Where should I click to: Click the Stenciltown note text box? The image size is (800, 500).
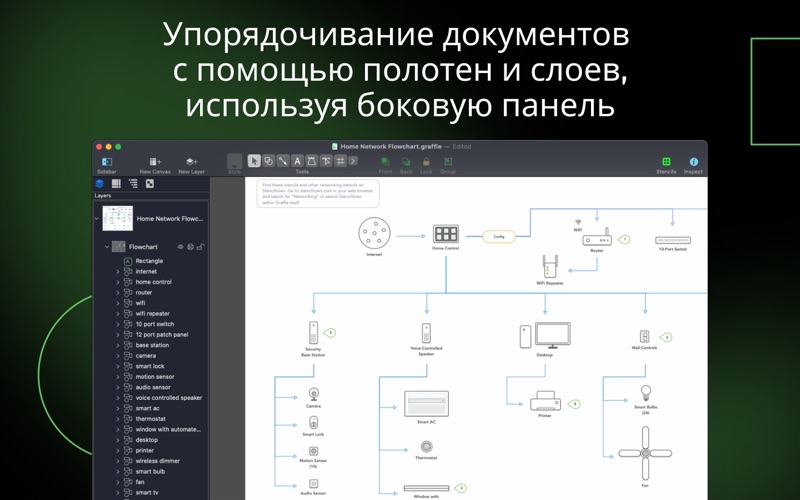pos(318,194)
